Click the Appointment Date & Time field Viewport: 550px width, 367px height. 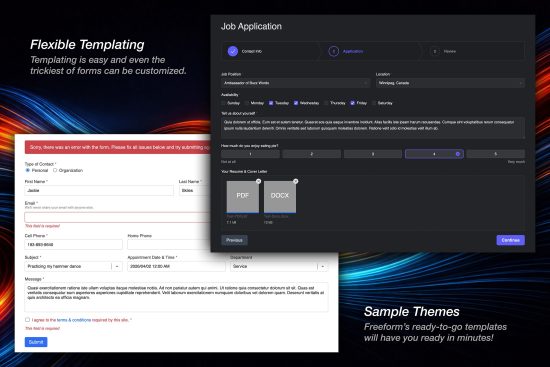(x=176, y=266)
